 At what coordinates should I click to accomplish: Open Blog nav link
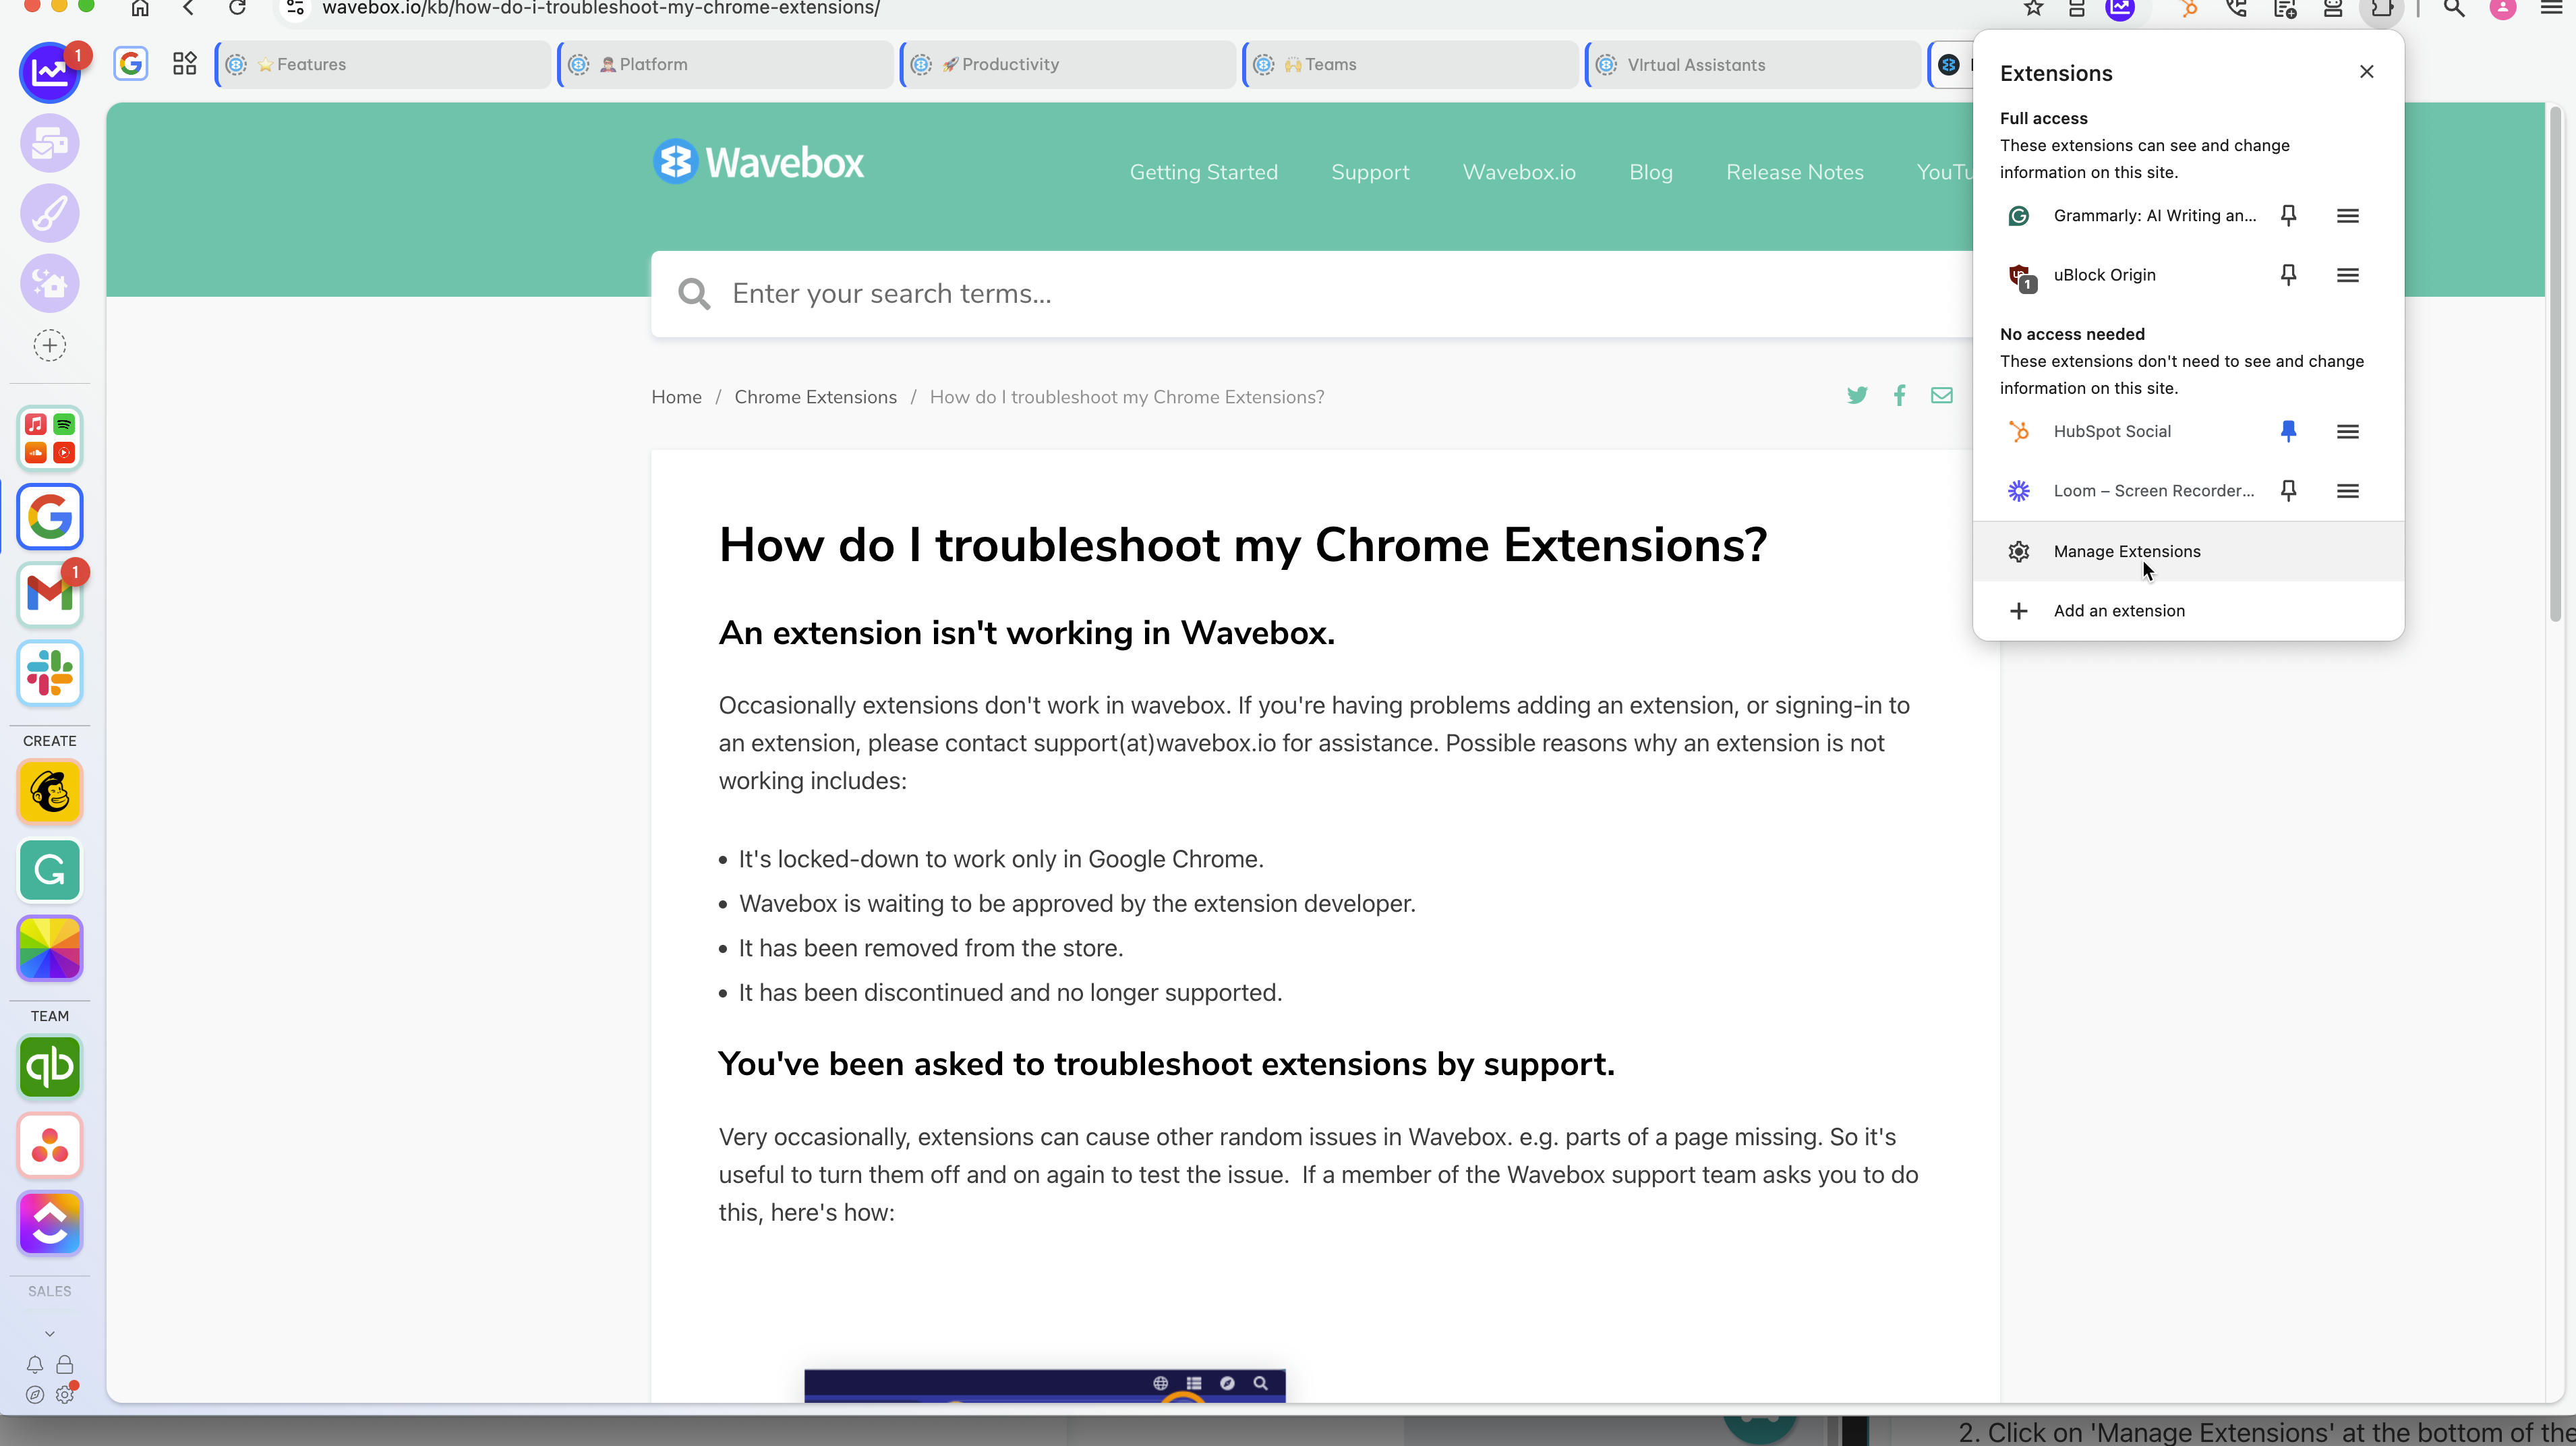click(1650, 172)
